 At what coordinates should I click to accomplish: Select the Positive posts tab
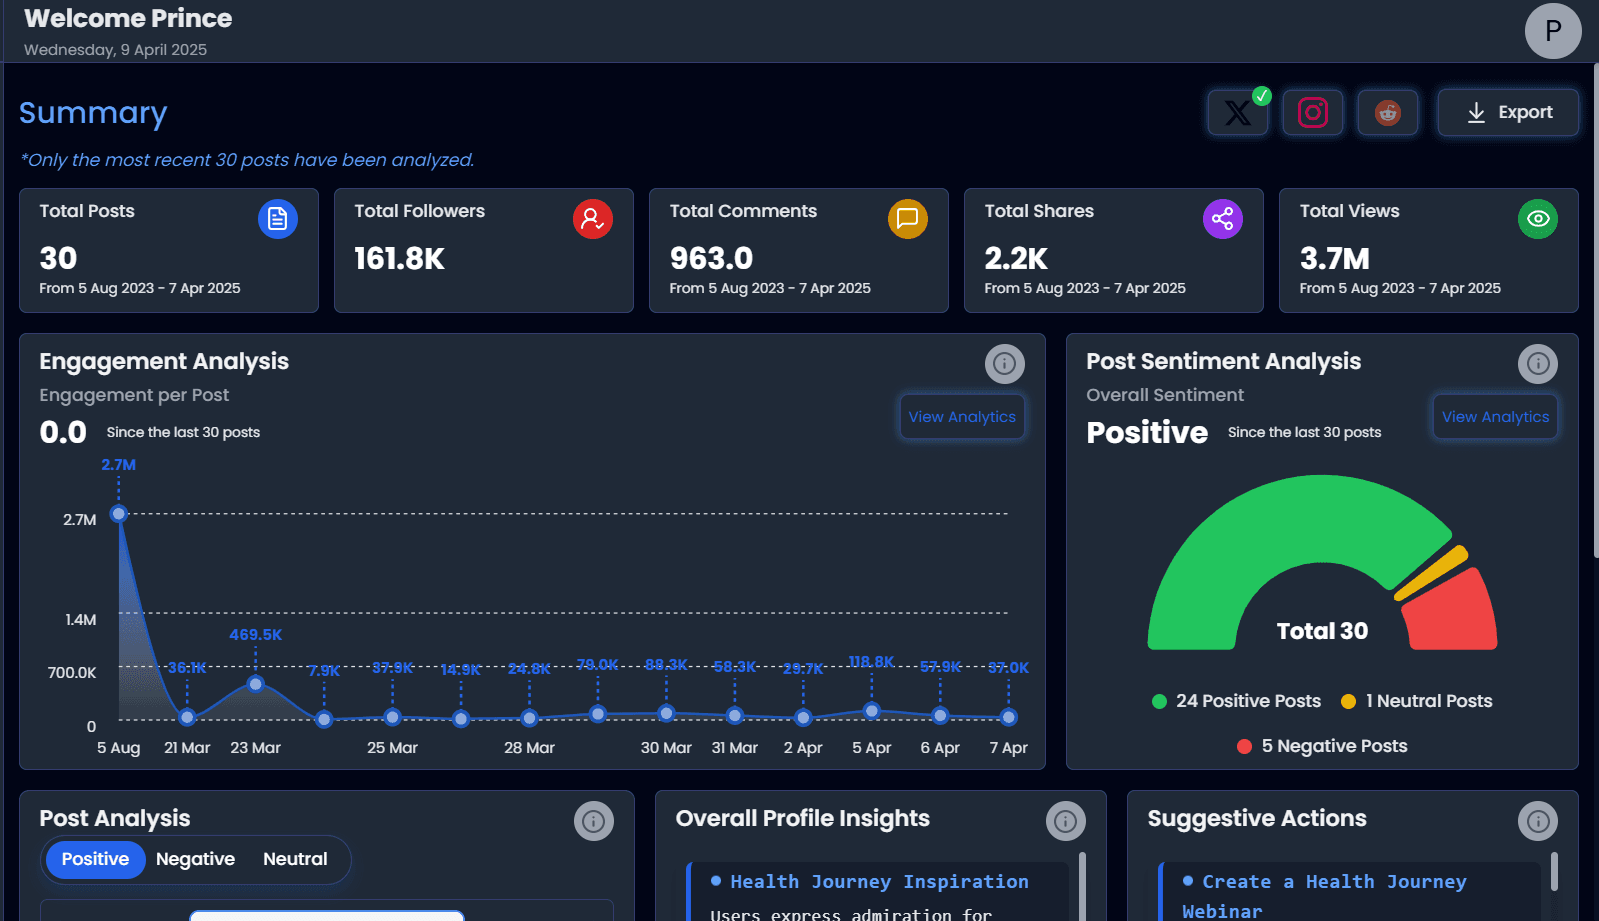[x=95, y=859]
